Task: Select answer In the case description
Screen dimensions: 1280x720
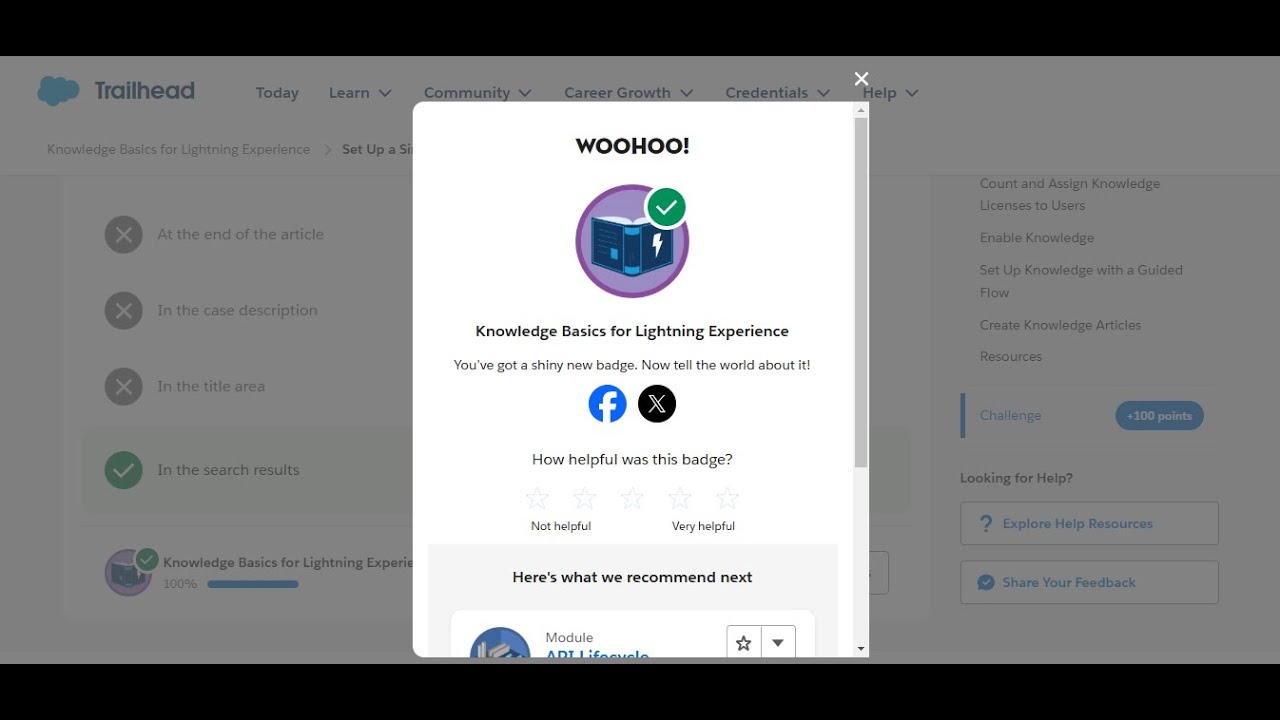Action: (237, 311)
